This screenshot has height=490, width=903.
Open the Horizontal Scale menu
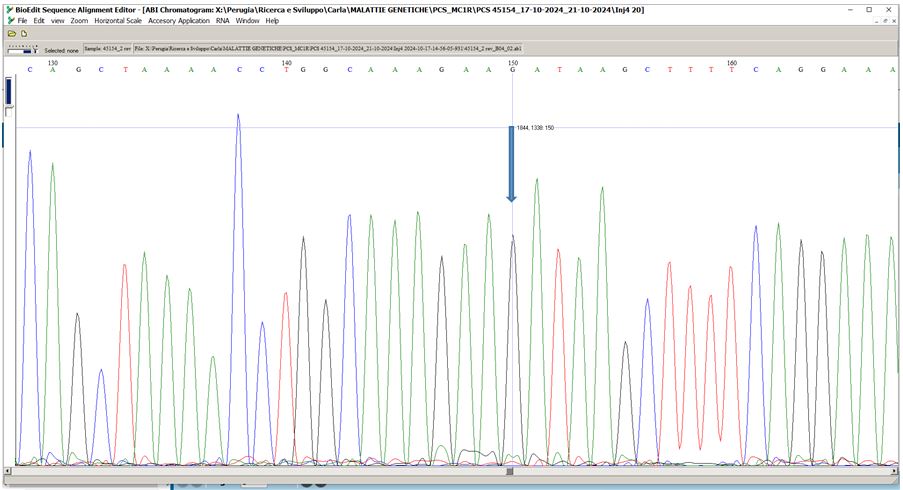pyautogui.click(x=118, y=20)
